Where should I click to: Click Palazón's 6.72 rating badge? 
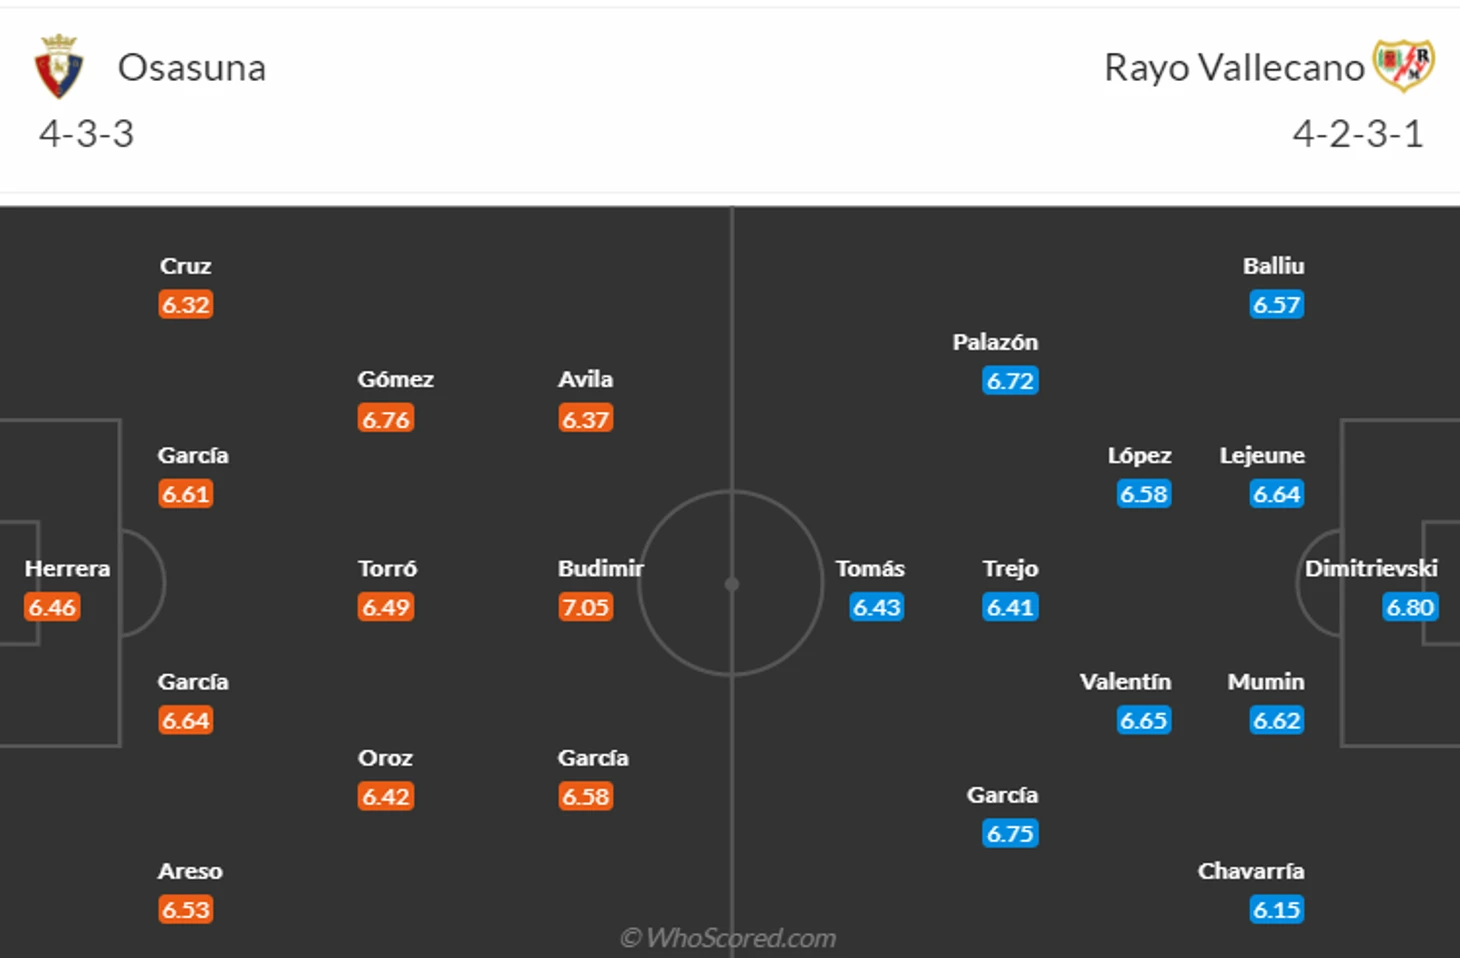[x=1010, y=381]
